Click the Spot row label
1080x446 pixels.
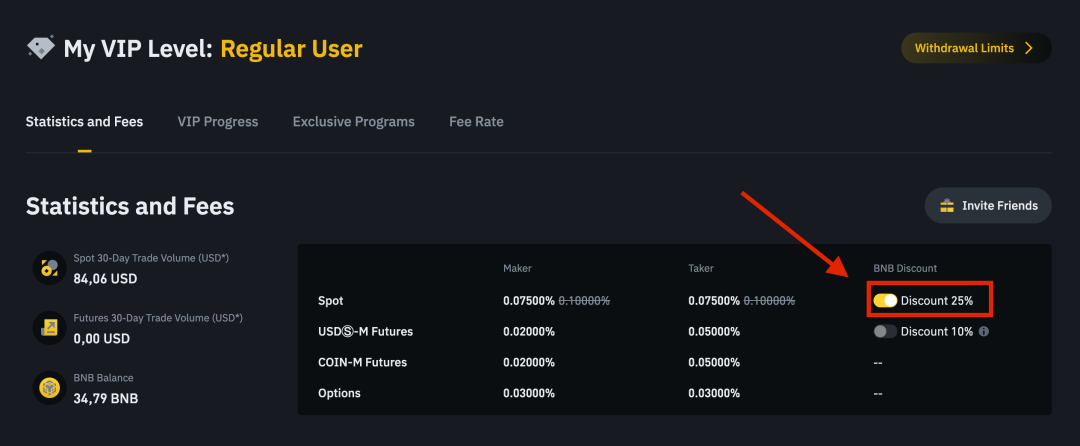click(x=331, y=301)
